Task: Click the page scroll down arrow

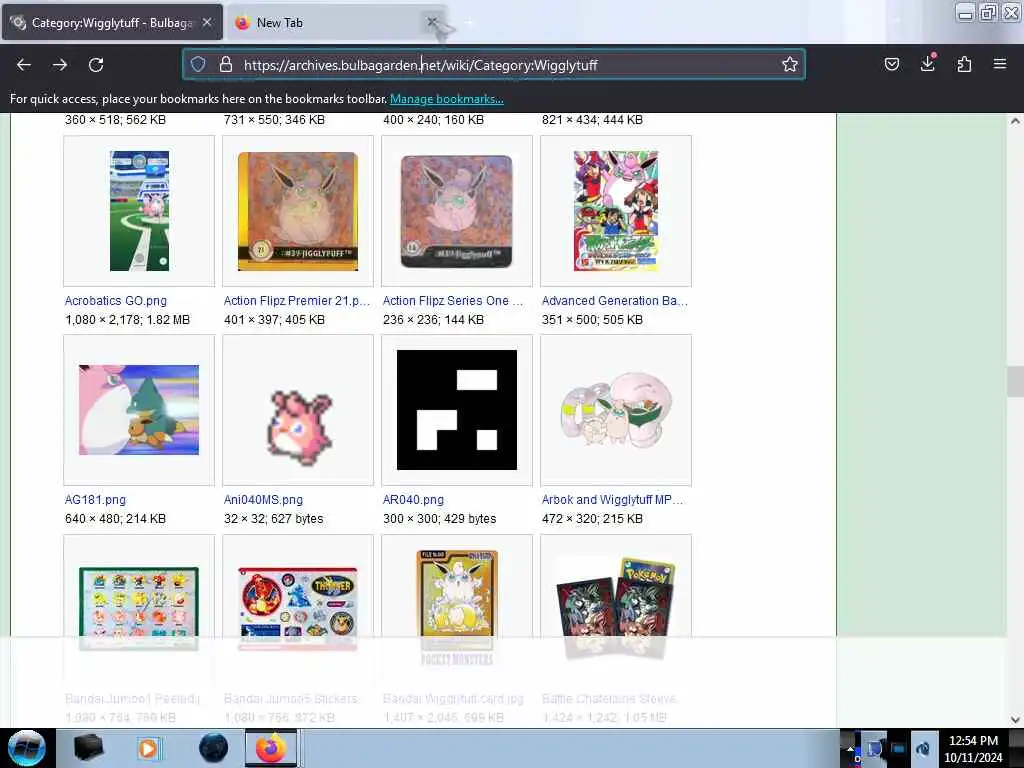Action: (x=1015, y=720)
